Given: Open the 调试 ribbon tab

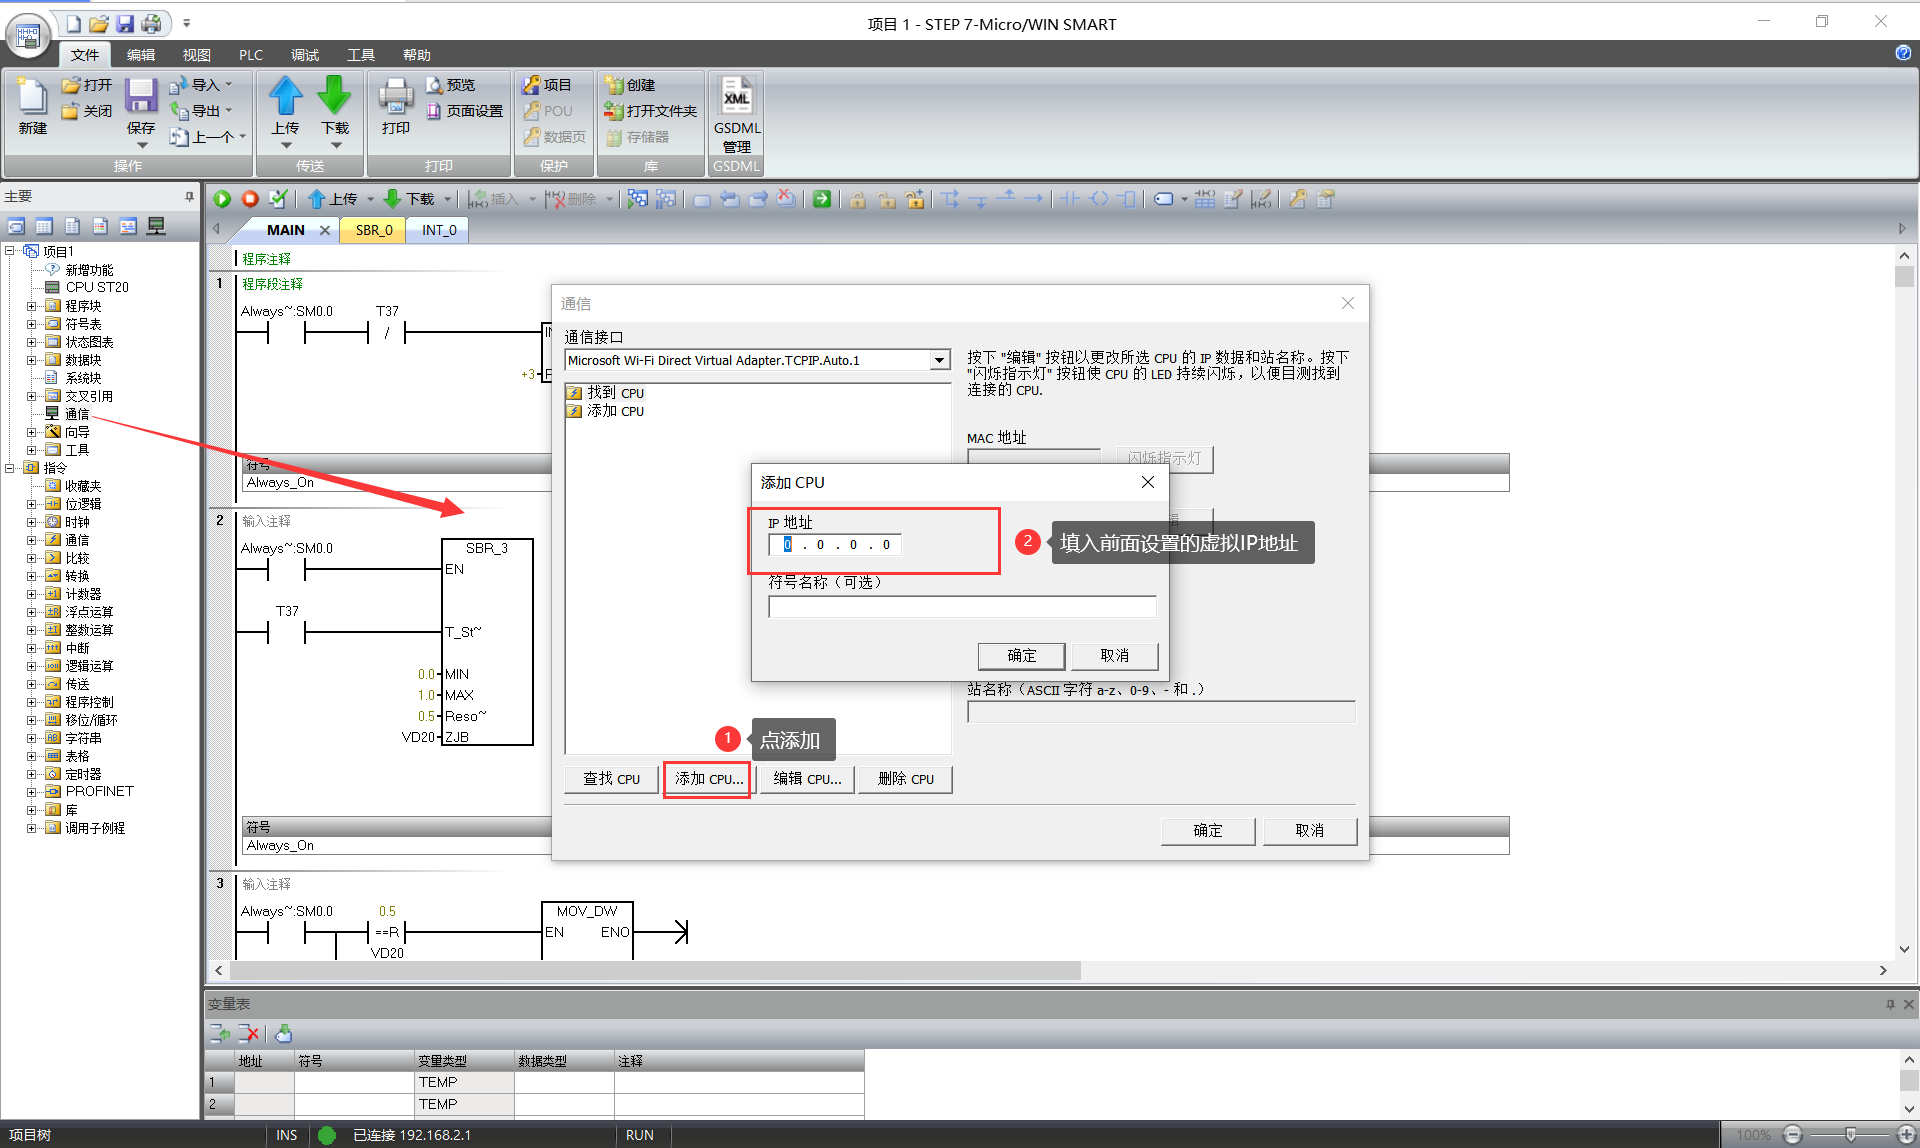Looking at the screenshot, I should coord(305,55).
